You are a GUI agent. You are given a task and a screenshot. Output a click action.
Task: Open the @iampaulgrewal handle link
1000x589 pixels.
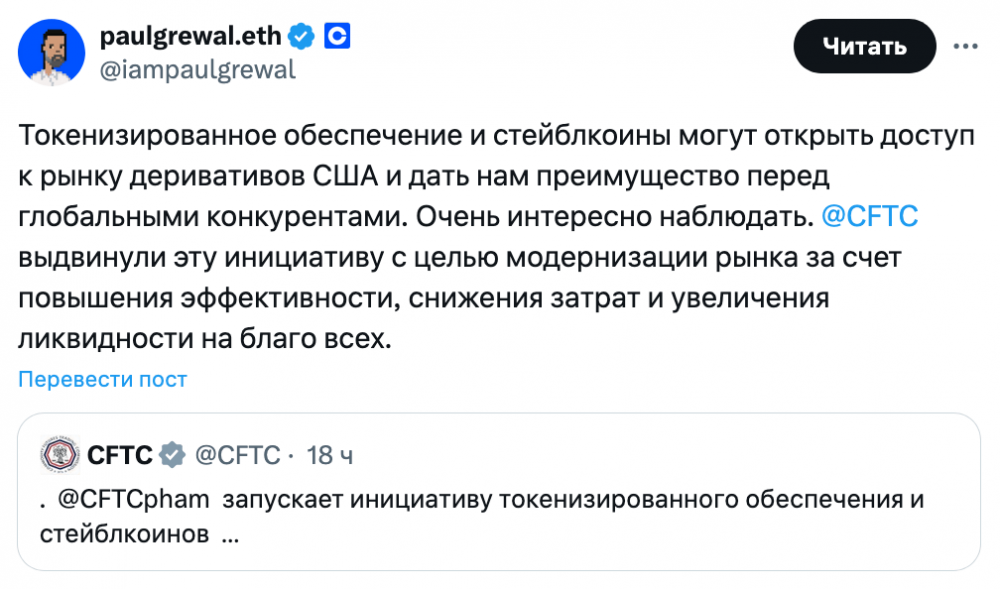pos(197,70)
